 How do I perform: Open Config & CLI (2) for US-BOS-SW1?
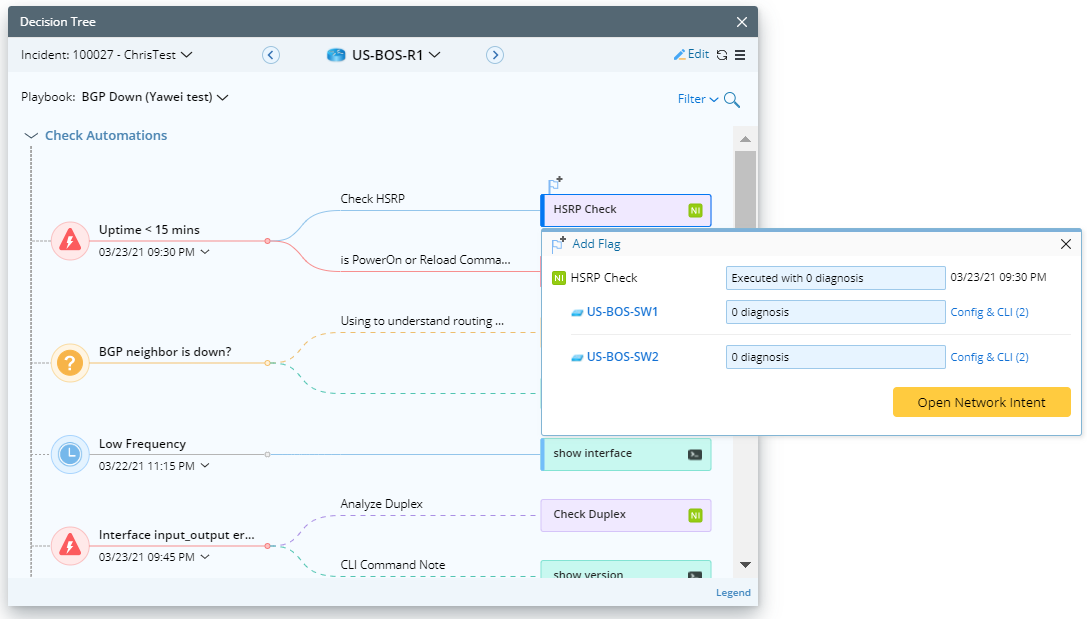989,312
